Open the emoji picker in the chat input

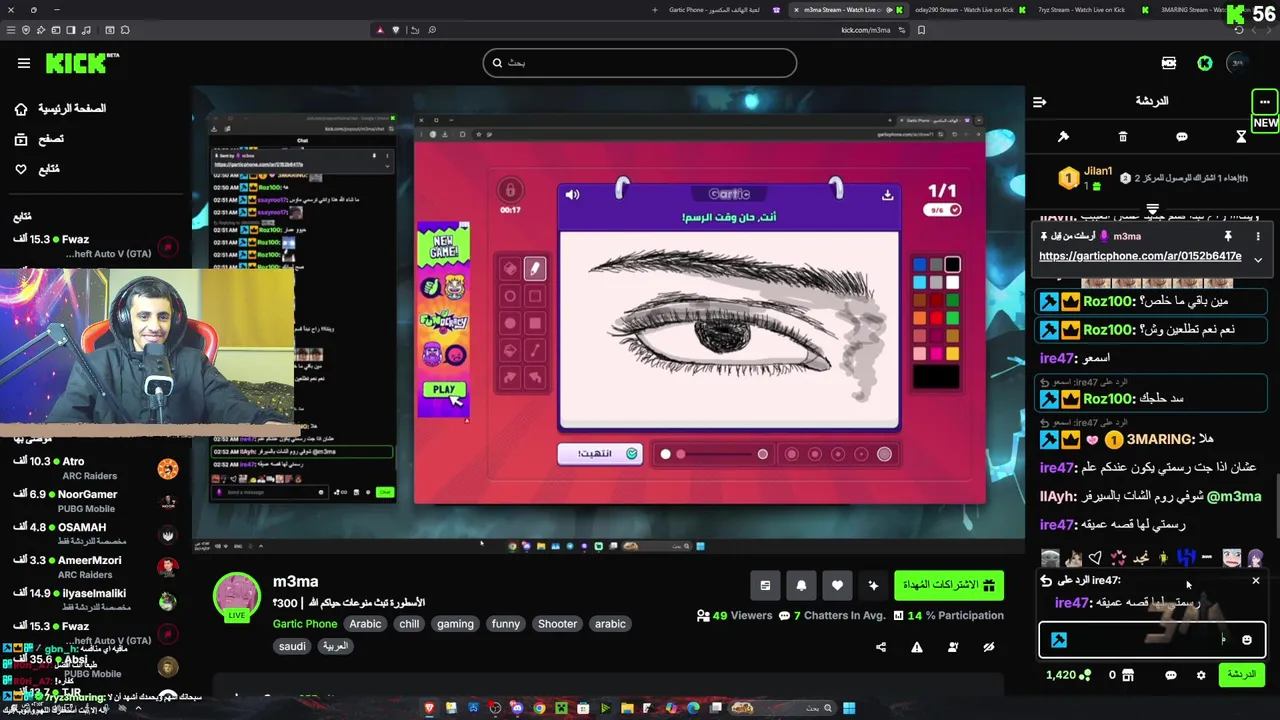pos(1246,640)
